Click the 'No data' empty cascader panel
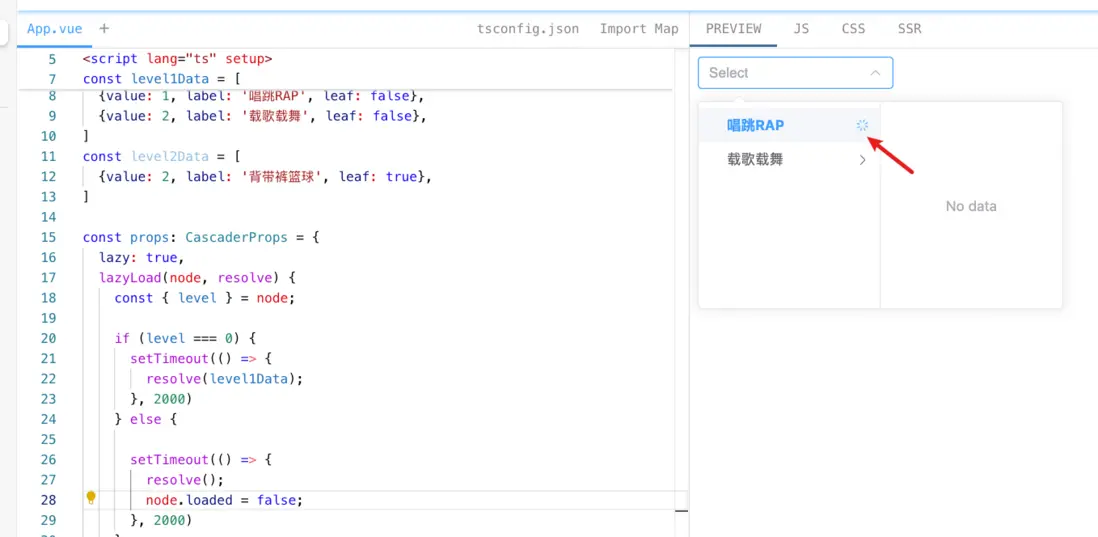Screen dimensions: 1098x537 (x=971, y=206)
